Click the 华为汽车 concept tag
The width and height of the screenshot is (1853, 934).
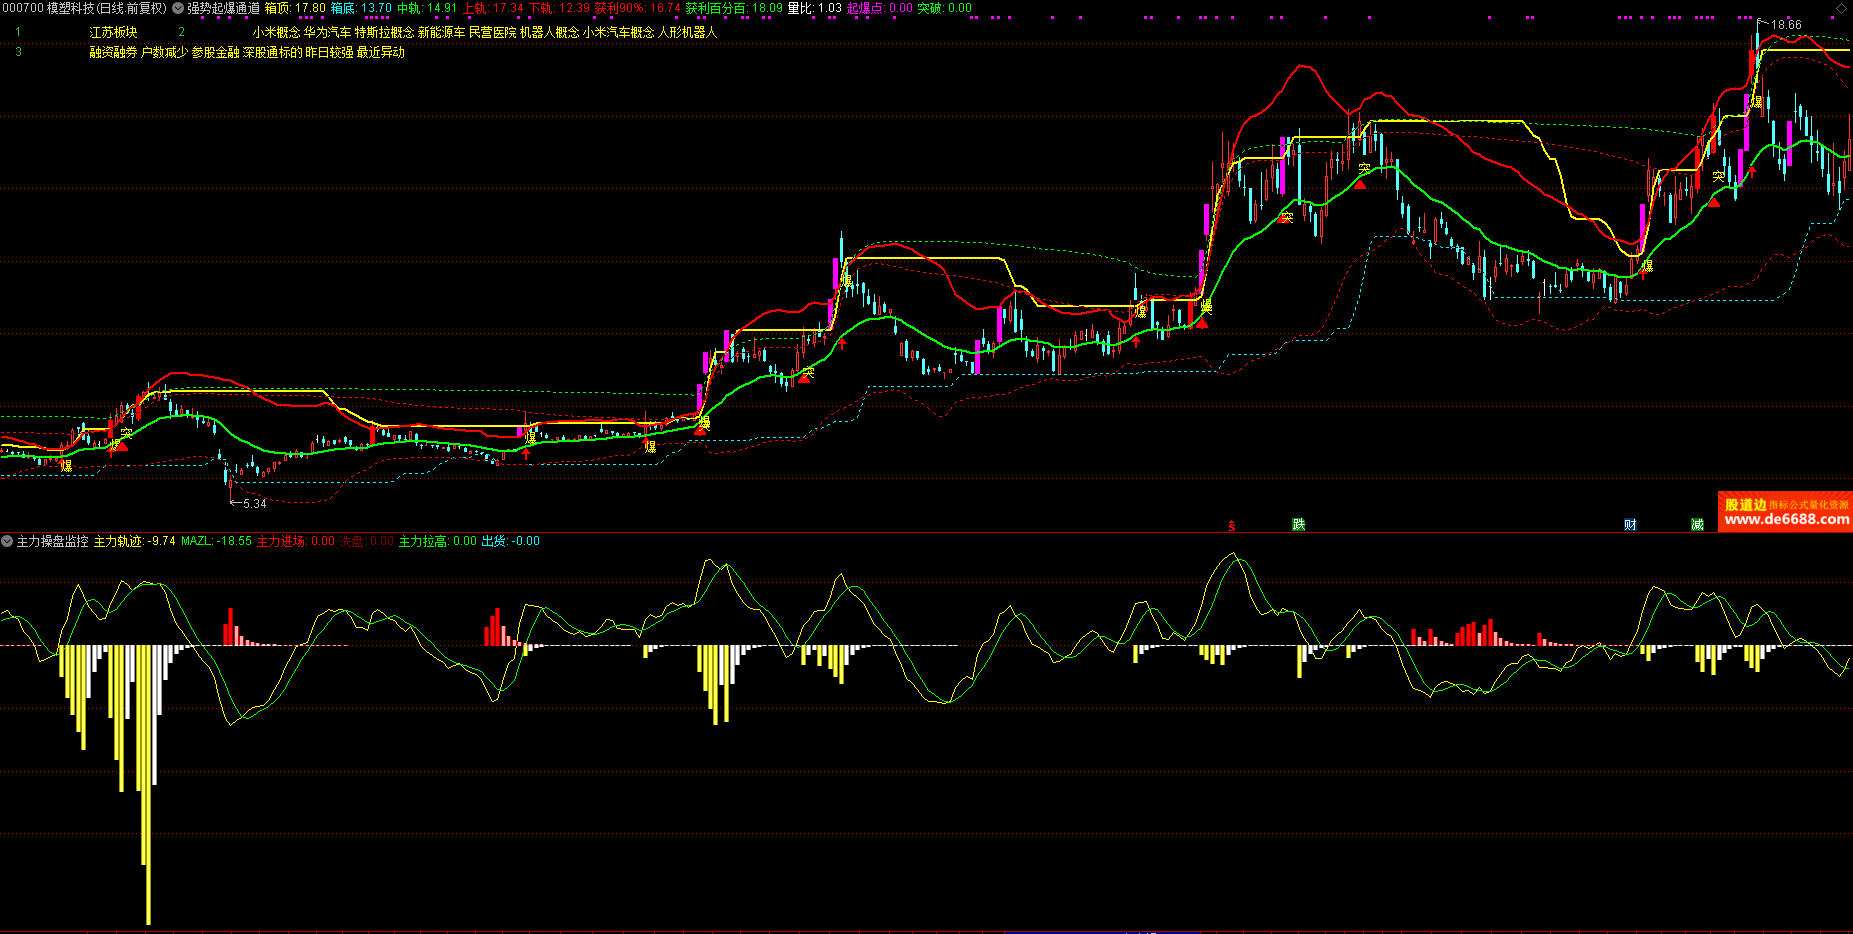(327, 32)
